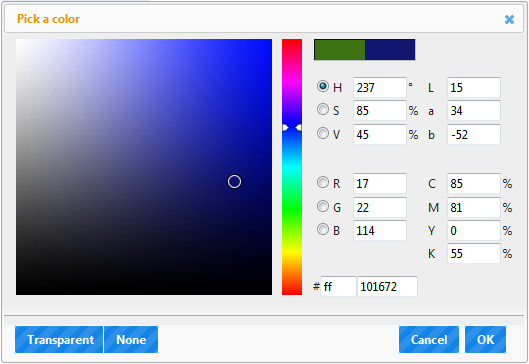Select the B blue radio button

coord(323,229)
